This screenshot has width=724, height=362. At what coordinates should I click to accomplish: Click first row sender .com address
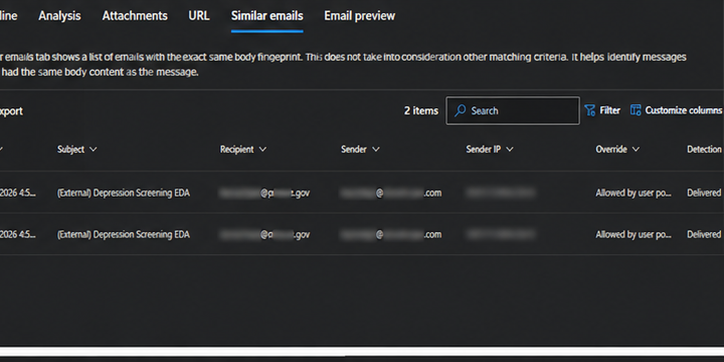(x=391, y=193)
